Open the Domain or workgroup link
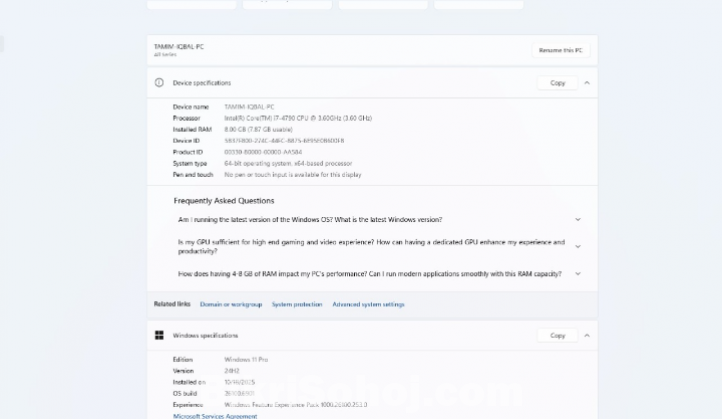 point(231,304)
